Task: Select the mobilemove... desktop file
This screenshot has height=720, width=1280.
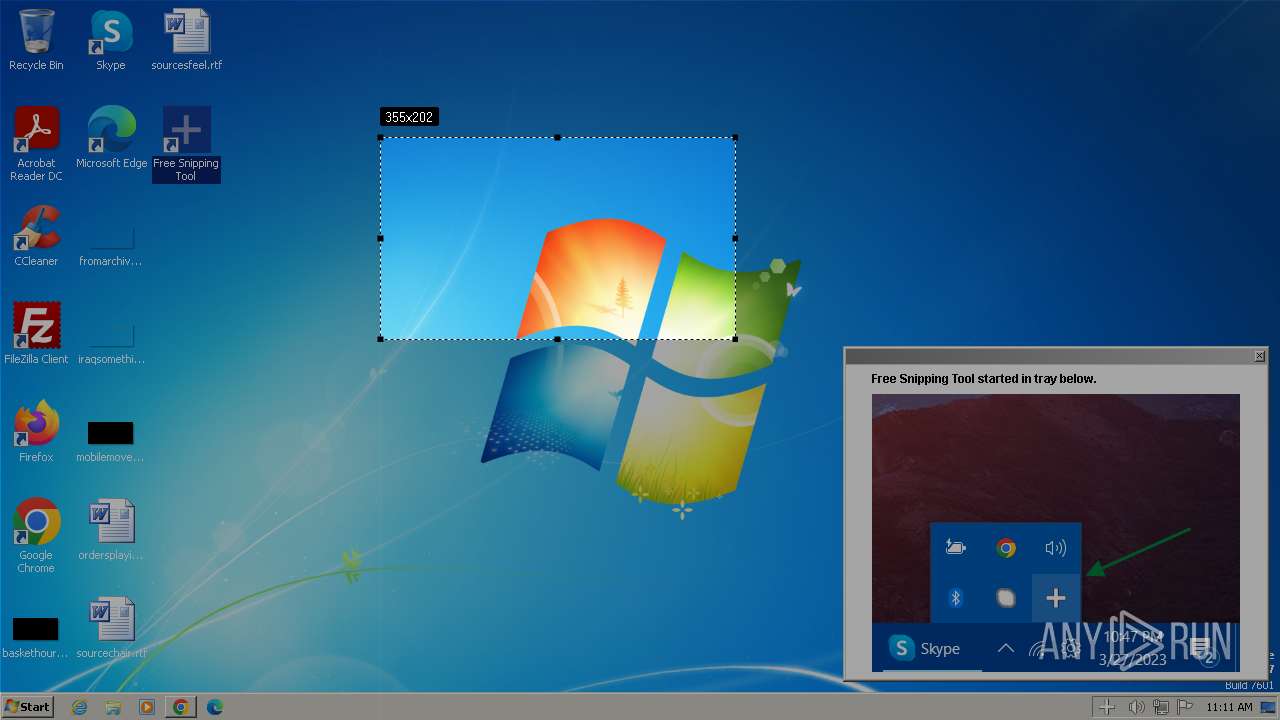Action: tap(111, 442)
